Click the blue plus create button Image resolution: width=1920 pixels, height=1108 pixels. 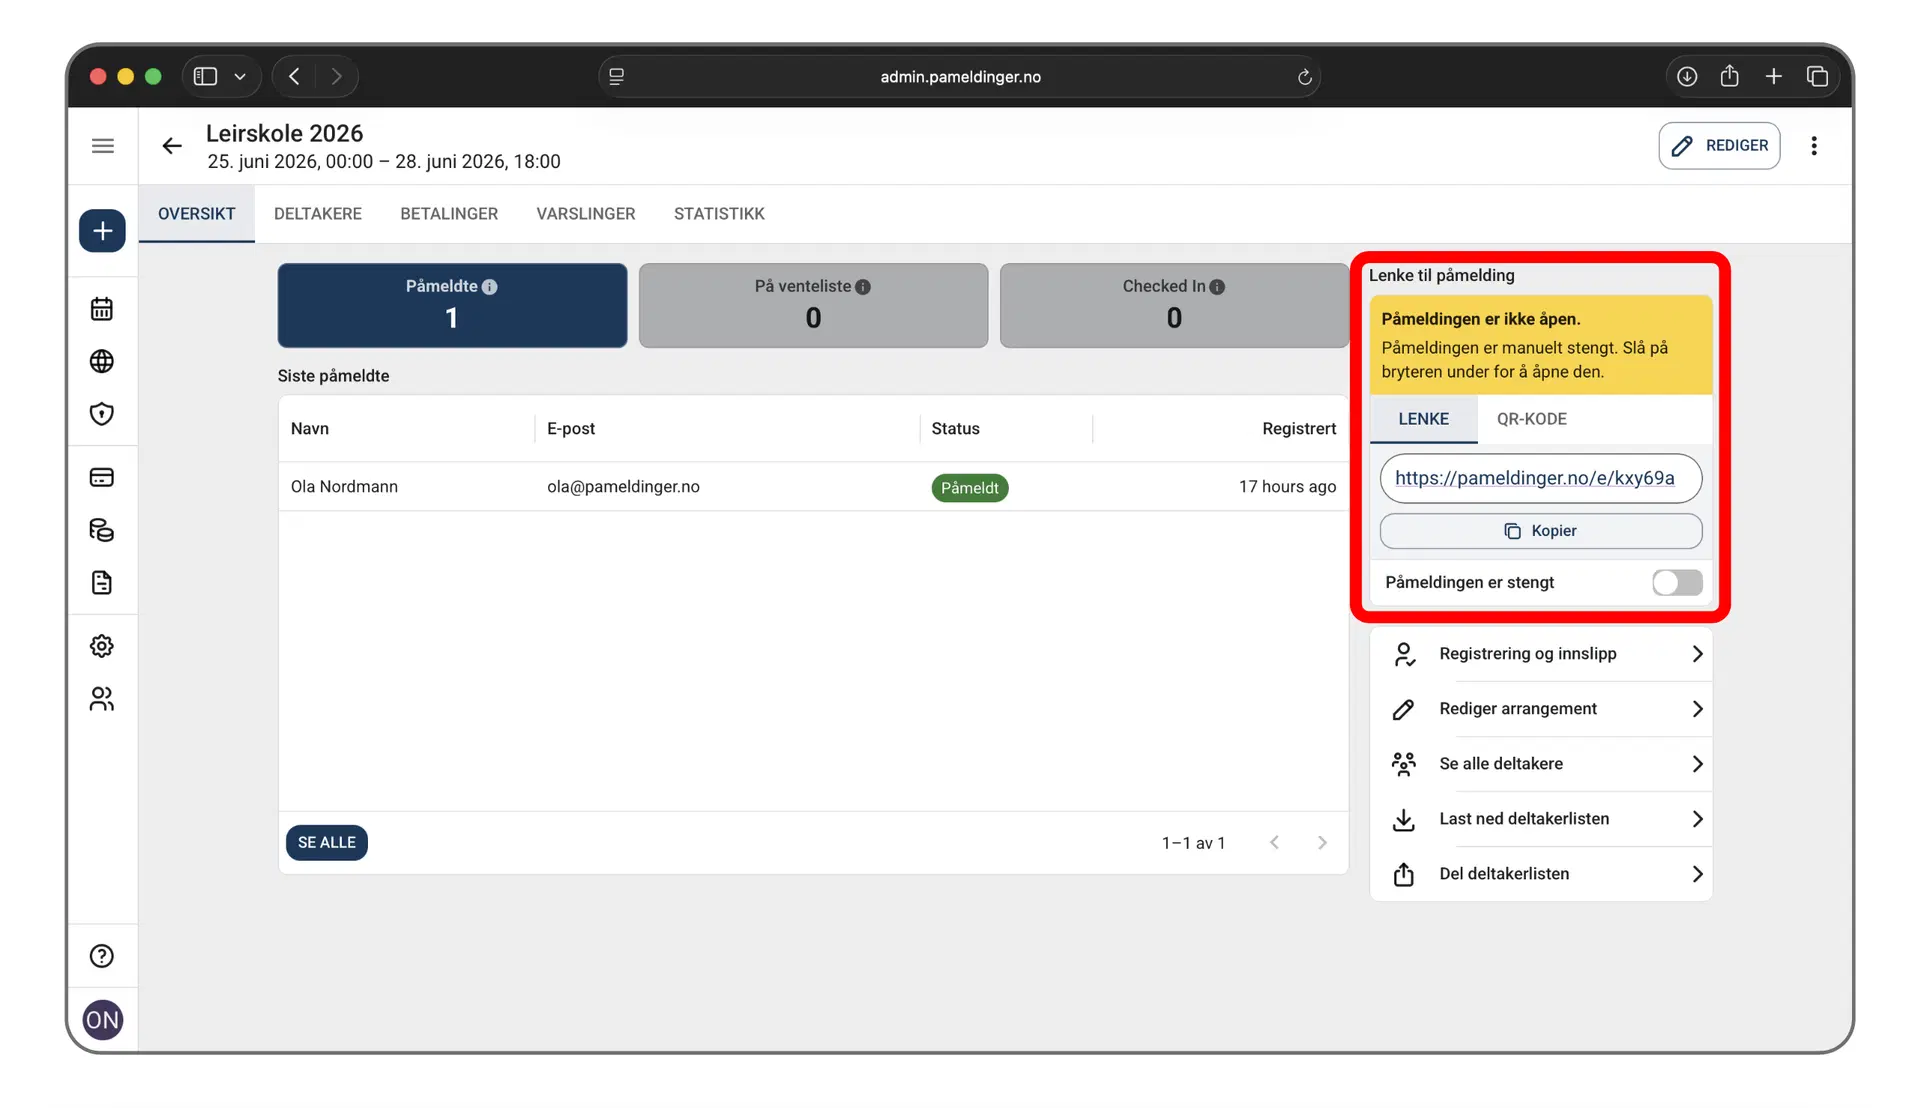click(102, 231)
